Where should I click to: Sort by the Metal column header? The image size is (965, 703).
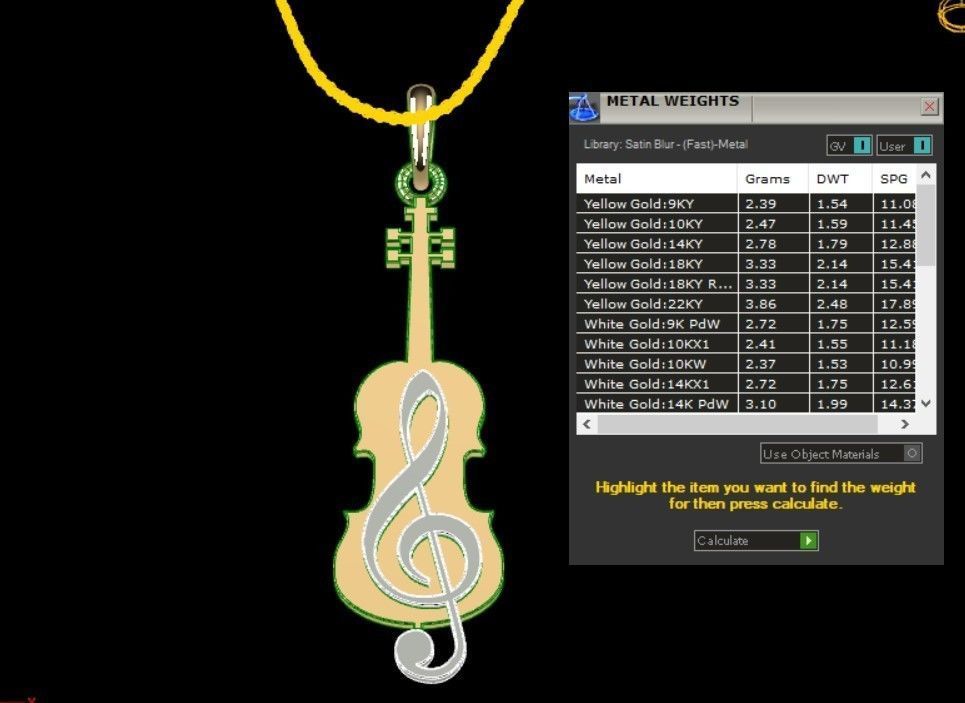(657, 179)
